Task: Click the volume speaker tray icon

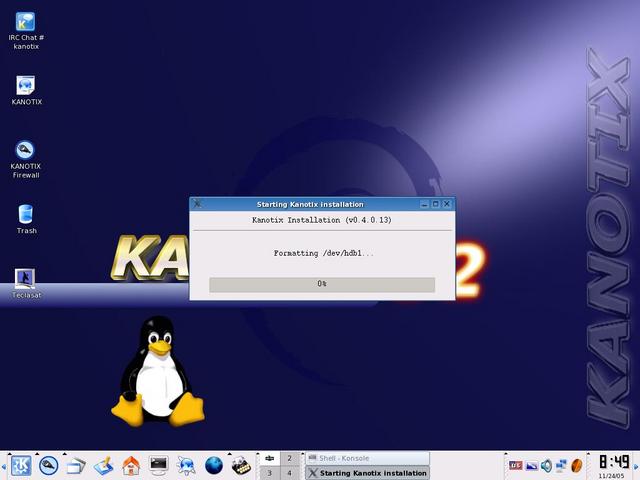Action: [x=546, y=465]
